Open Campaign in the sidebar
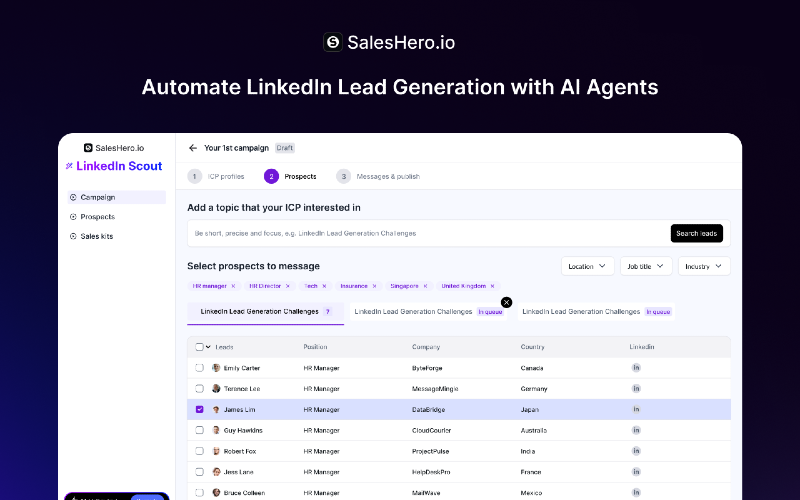Screen dimensions: 800x500 point(117,197)
